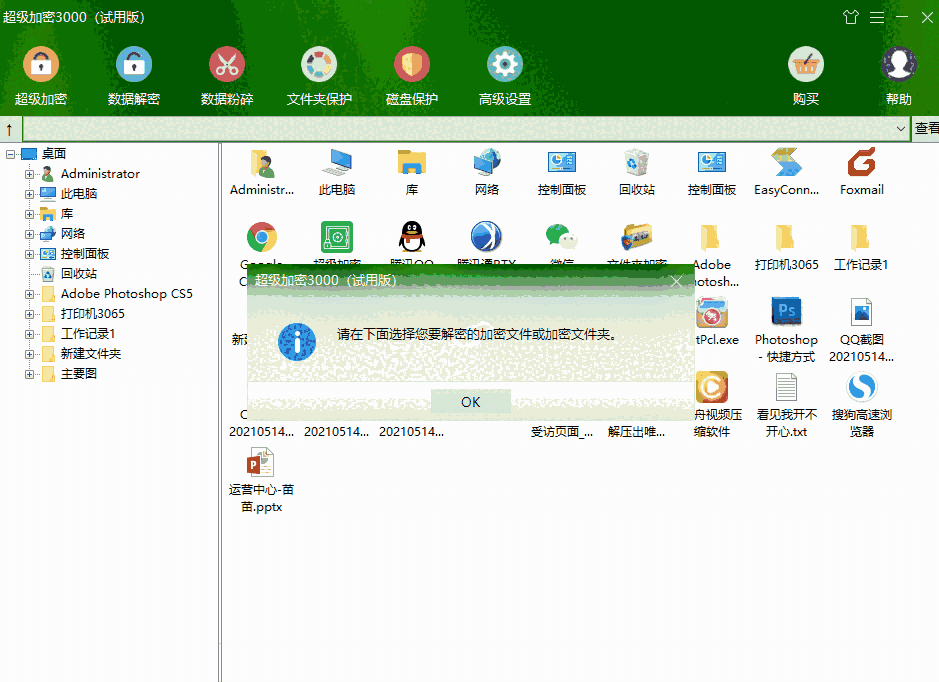This screenshot has height=682, width=939.
Task: Click the 购买 purchase cart icon
Action: pos(806,68)
